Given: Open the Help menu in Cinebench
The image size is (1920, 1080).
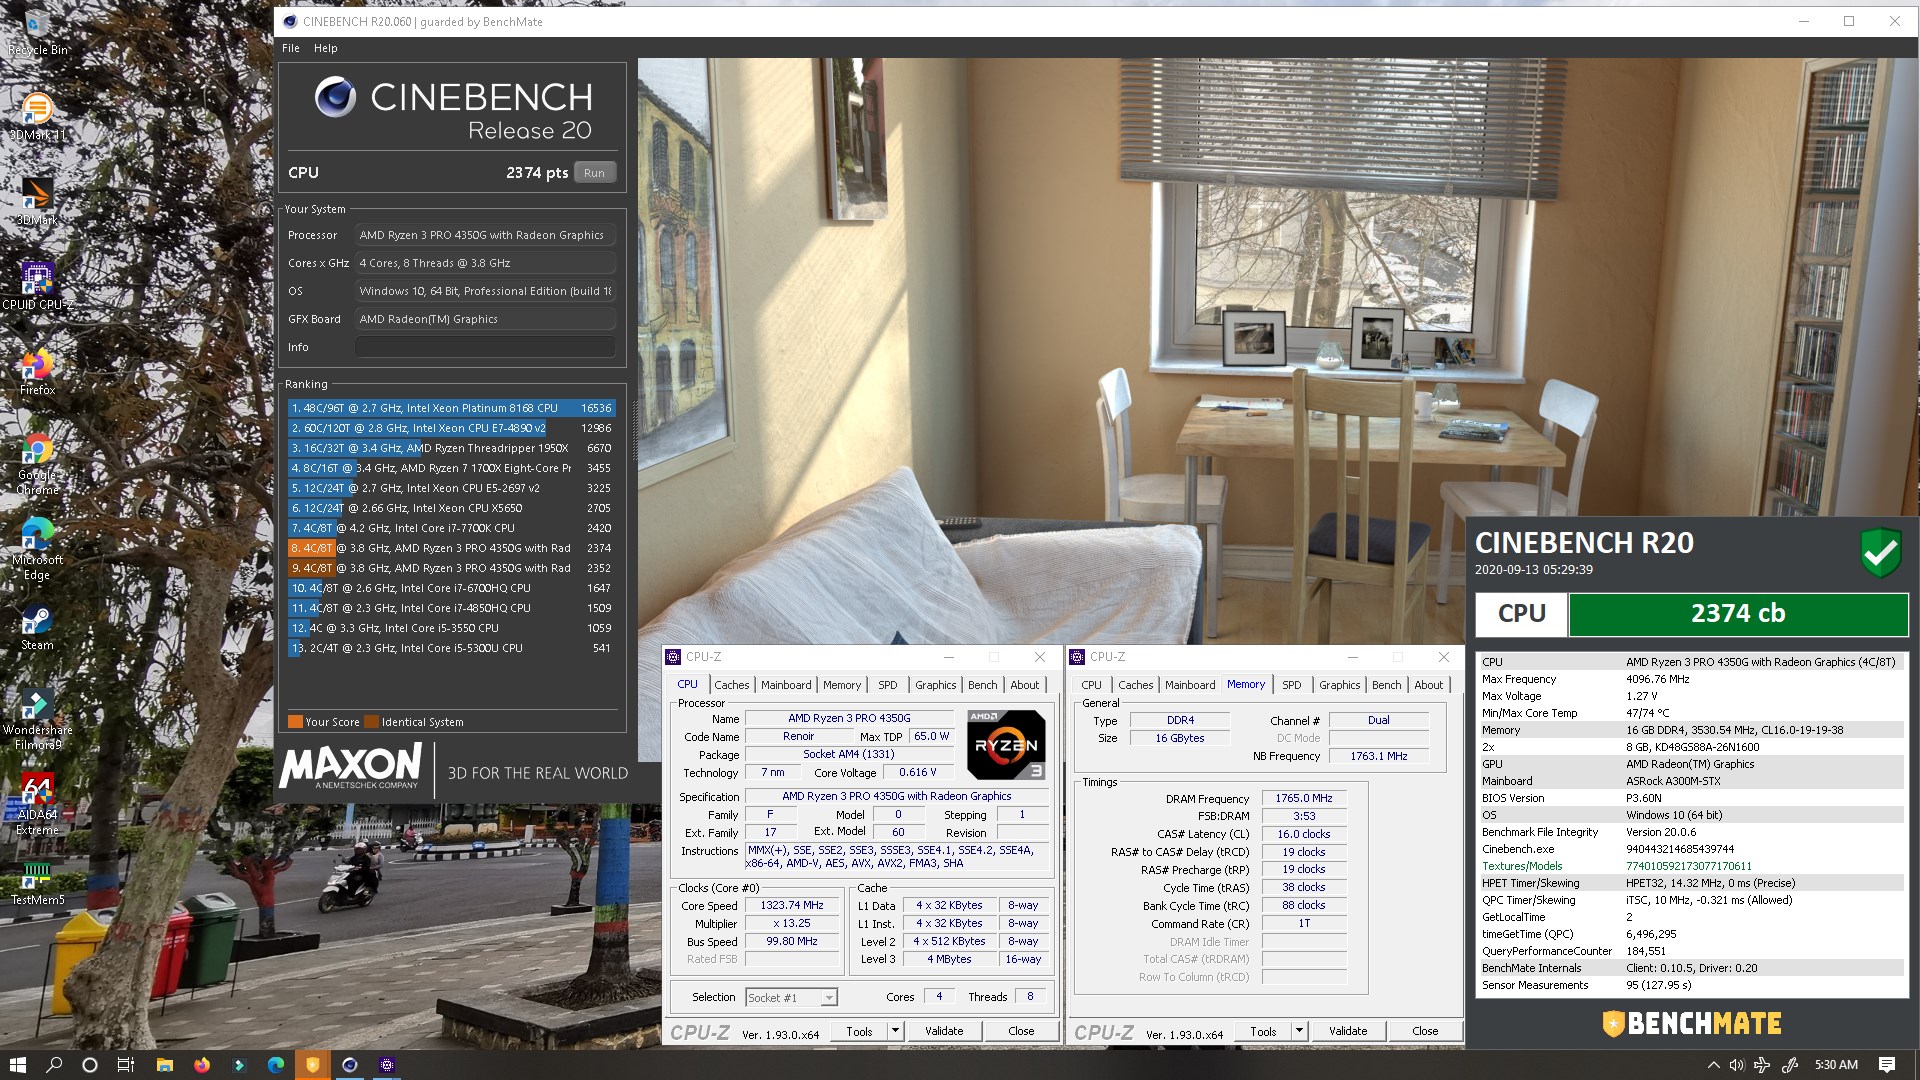Looking at the screenshot, I should 326,48.
